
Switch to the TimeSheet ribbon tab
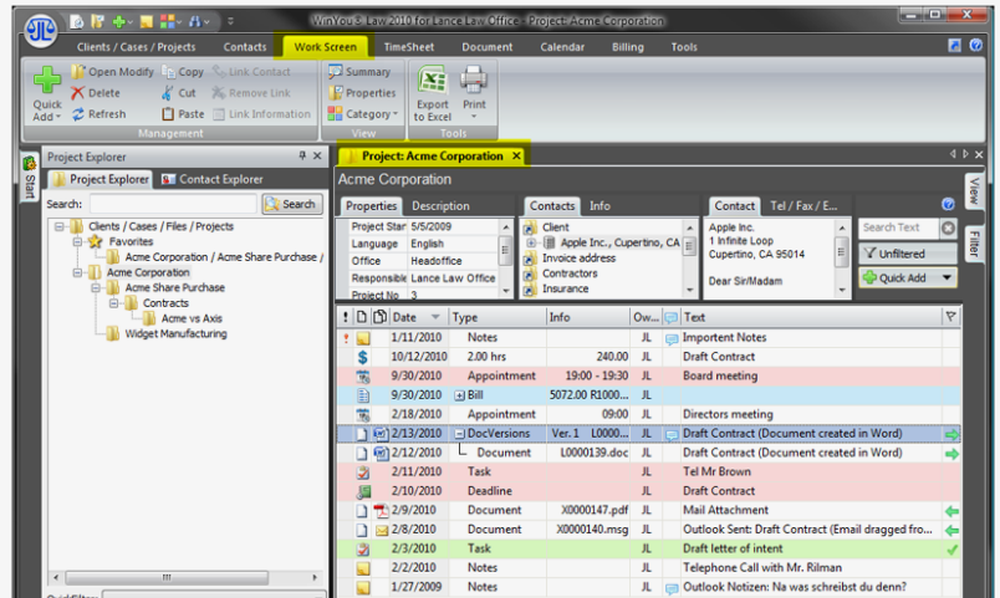coord(409,47)
